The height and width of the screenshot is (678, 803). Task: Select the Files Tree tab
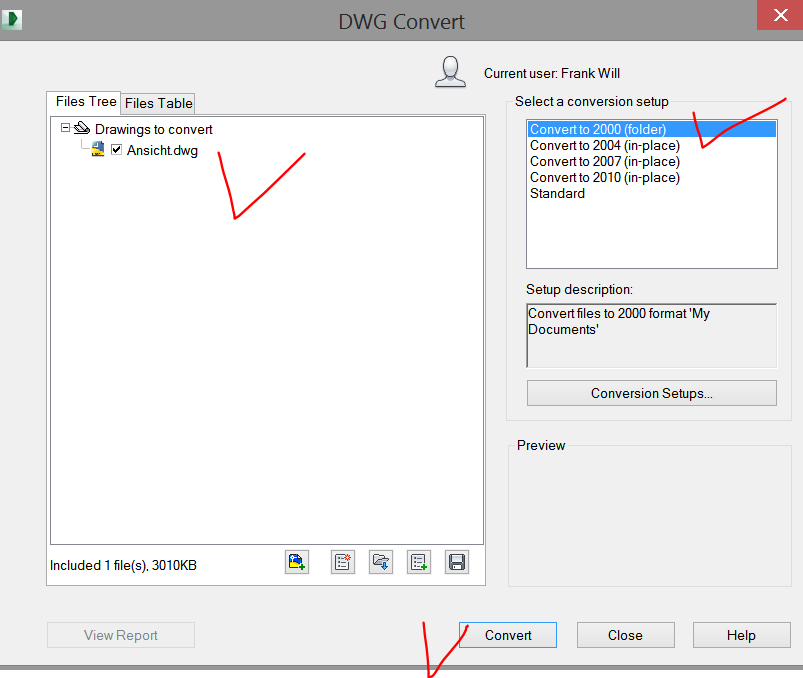pos(85,102)
